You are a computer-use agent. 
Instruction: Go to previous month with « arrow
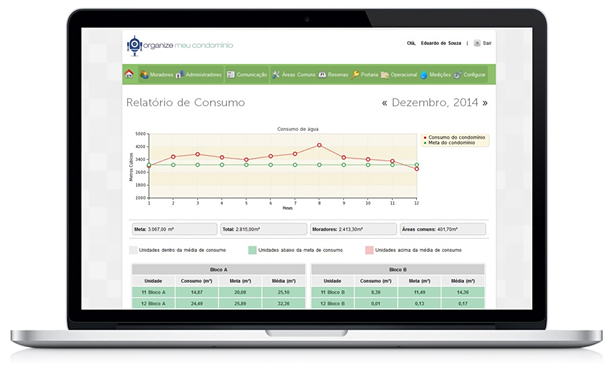(384, 103)
